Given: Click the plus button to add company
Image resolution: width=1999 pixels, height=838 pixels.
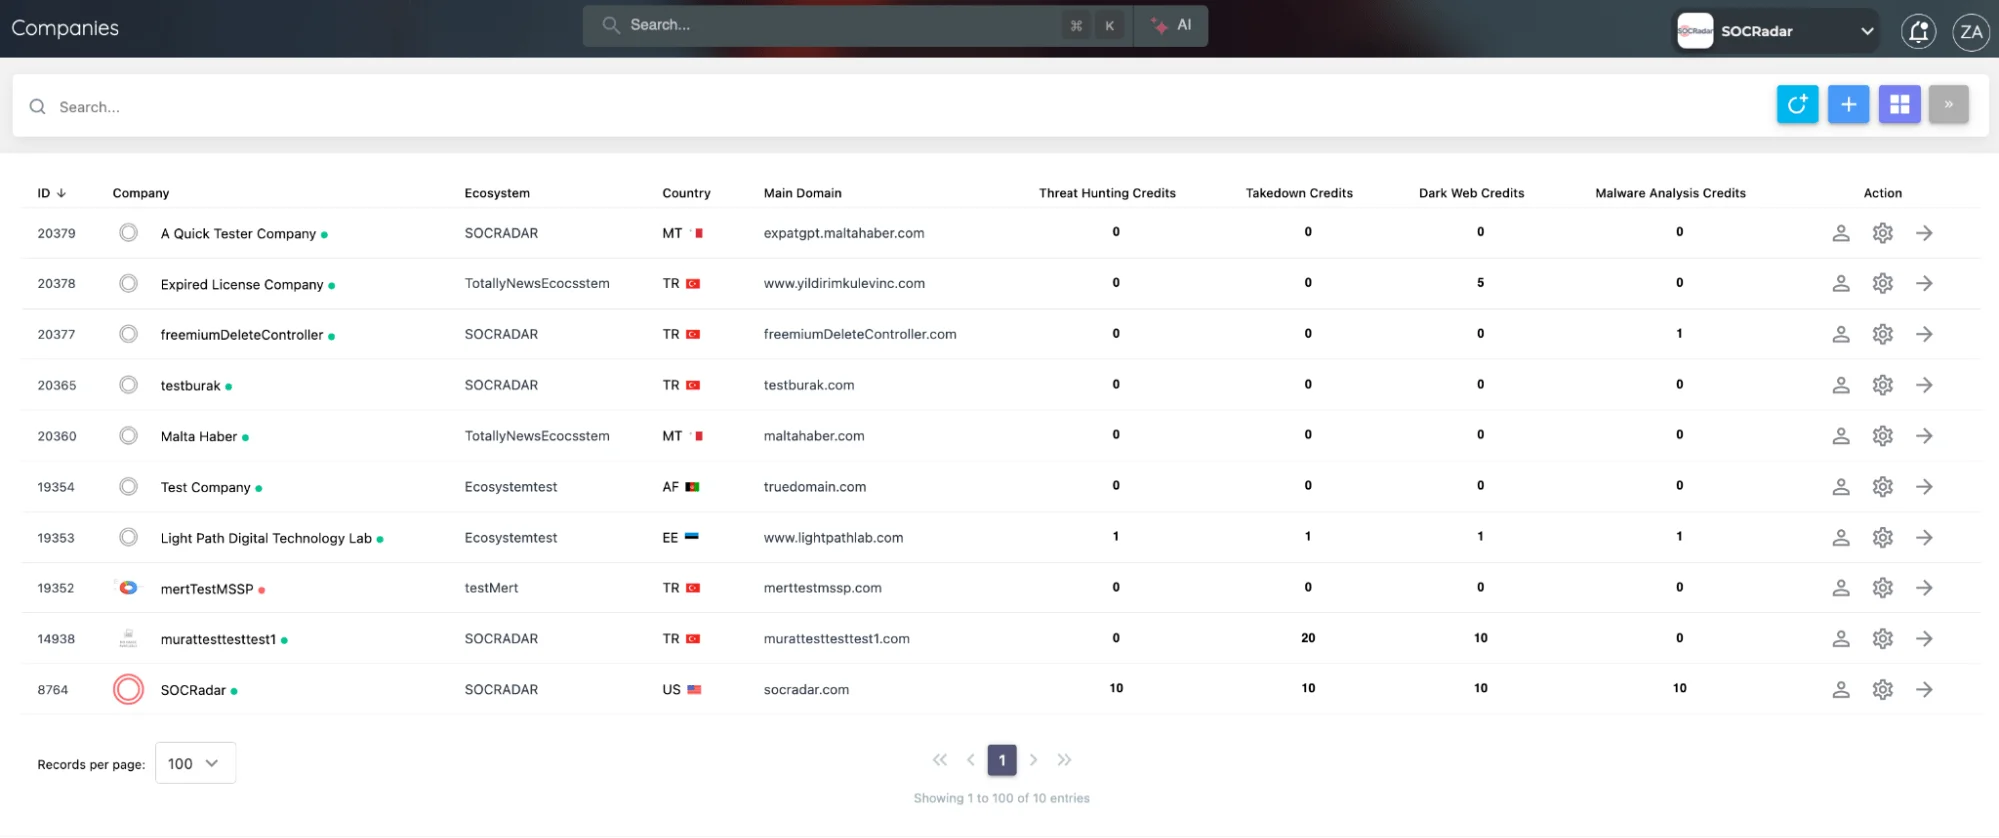Looking at the screenshot, I should click(x=1848, y=104).
